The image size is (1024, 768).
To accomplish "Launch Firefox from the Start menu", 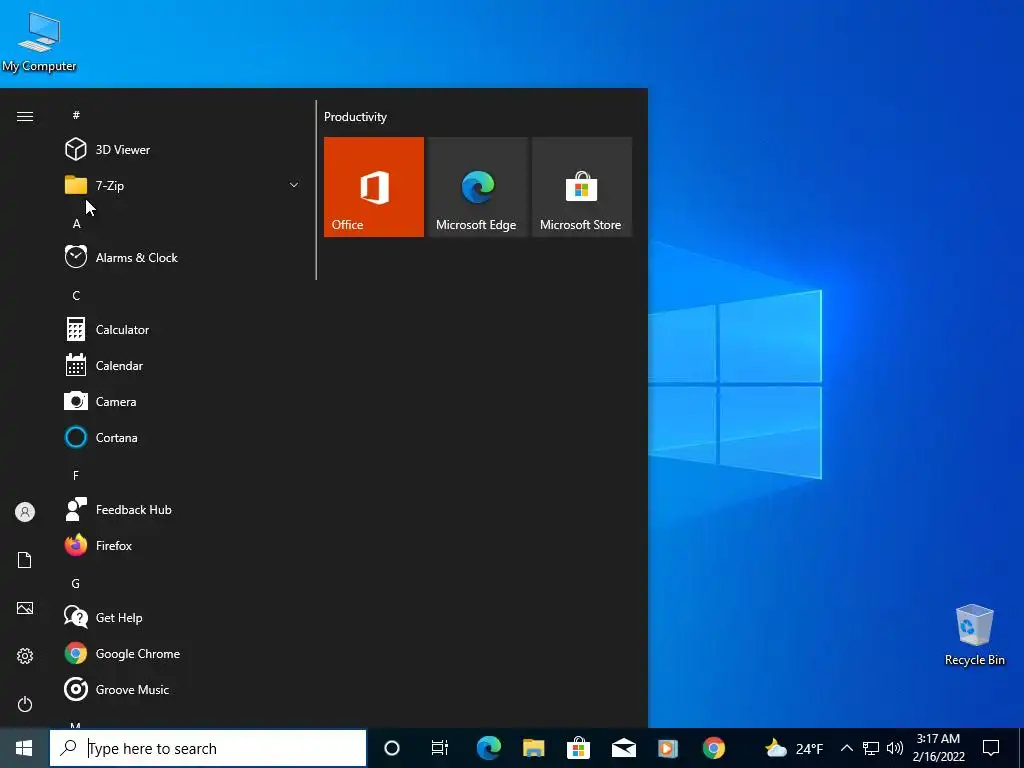I will click(x=182, y=545).
